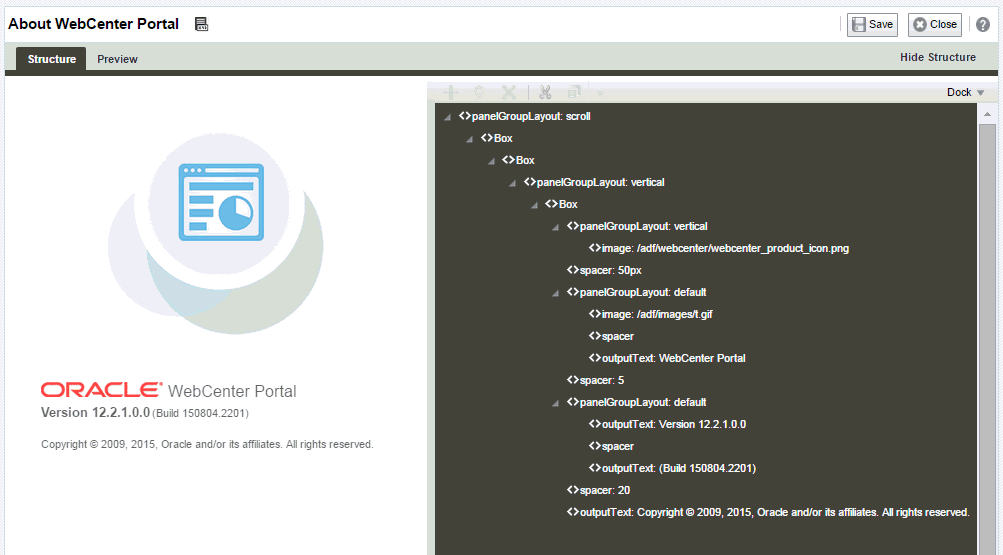The width and height of the screenshot is (1003, 555).
Task: Select panelGroupLayout: scroll tree row
Action: (x=525, y=116)
